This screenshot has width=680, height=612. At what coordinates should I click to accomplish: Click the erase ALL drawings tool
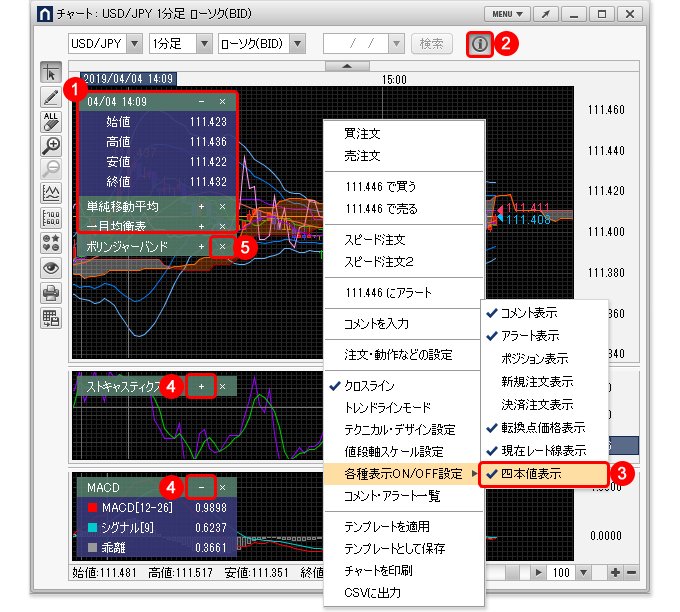coord(51,122)
